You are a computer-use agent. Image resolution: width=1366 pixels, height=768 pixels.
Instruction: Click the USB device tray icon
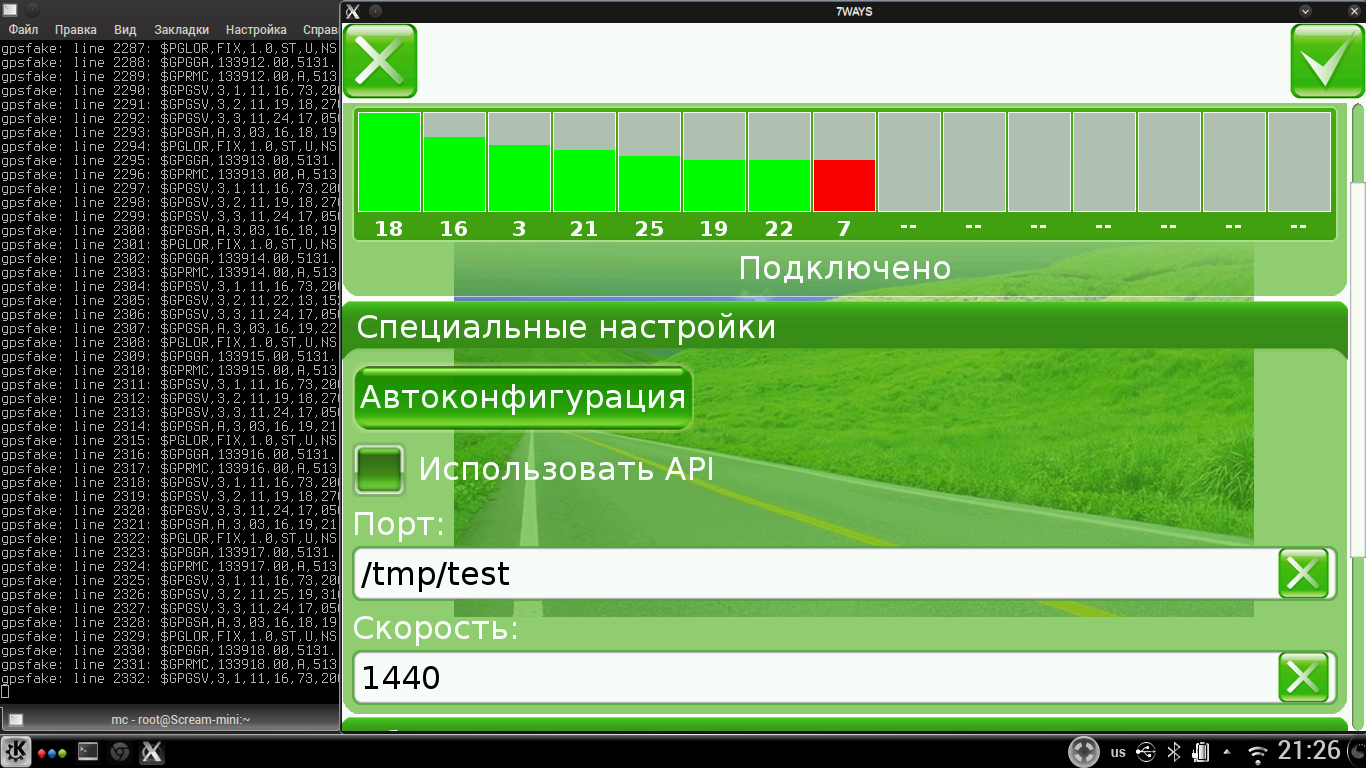click(x=1147, y=752)
